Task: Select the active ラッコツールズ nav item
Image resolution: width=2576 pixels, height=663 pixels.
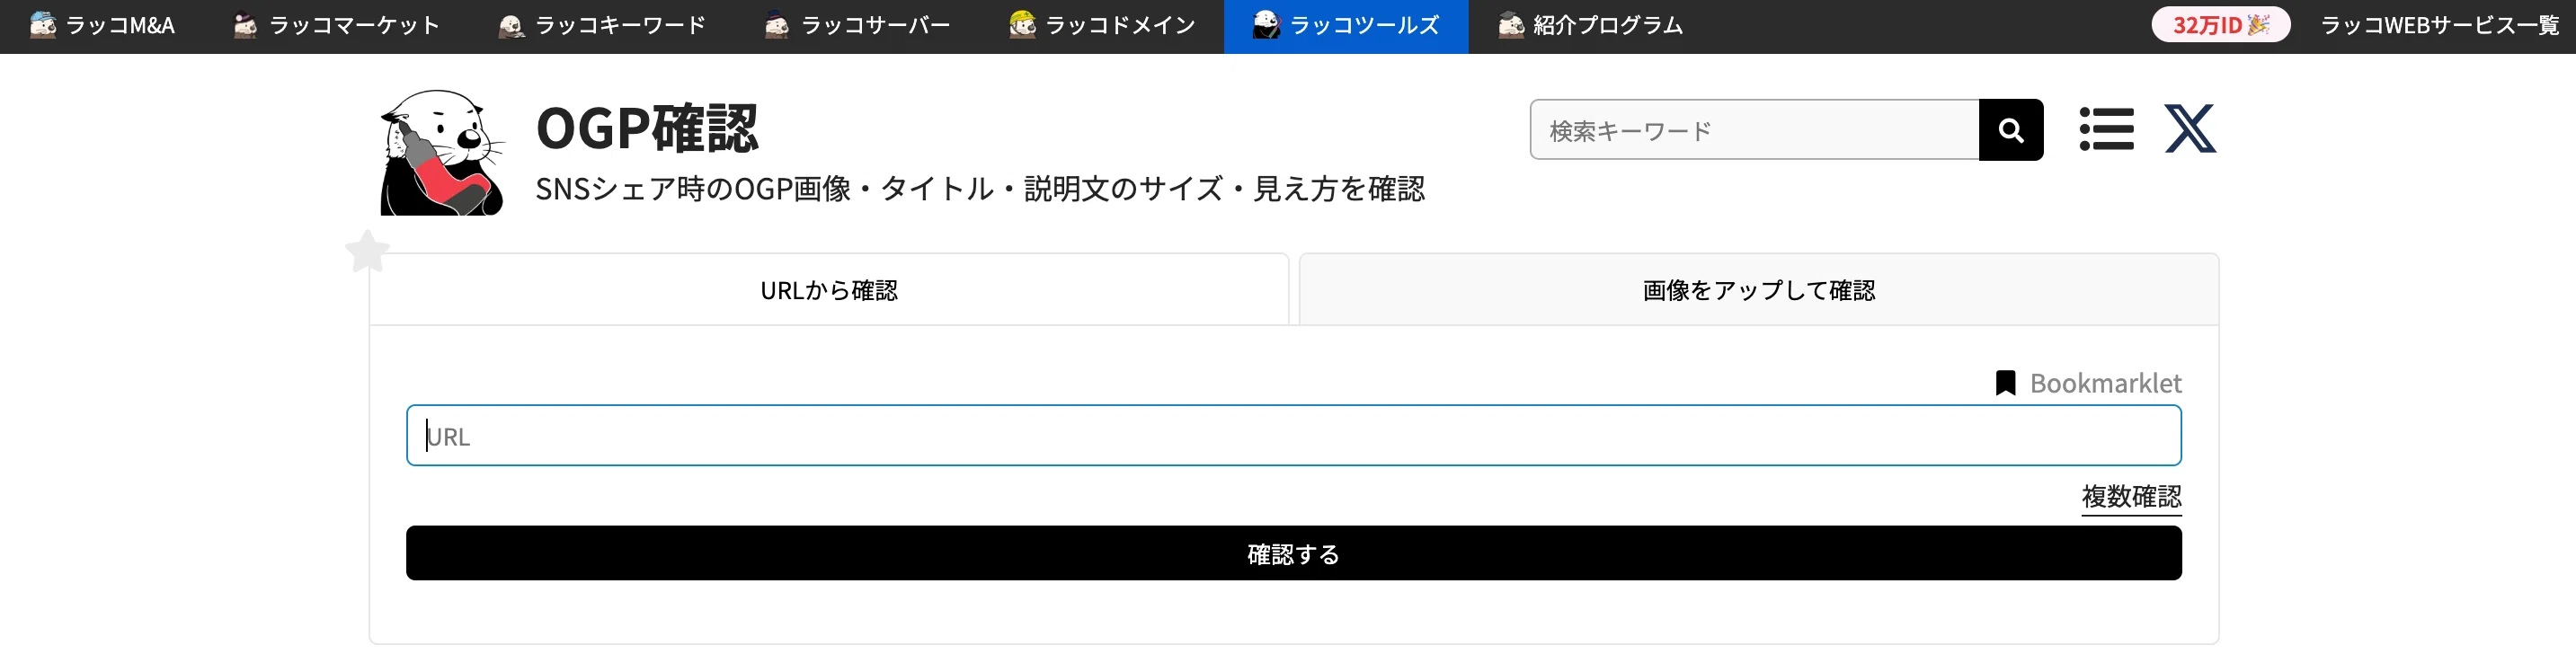Action: click(1346, 26)
